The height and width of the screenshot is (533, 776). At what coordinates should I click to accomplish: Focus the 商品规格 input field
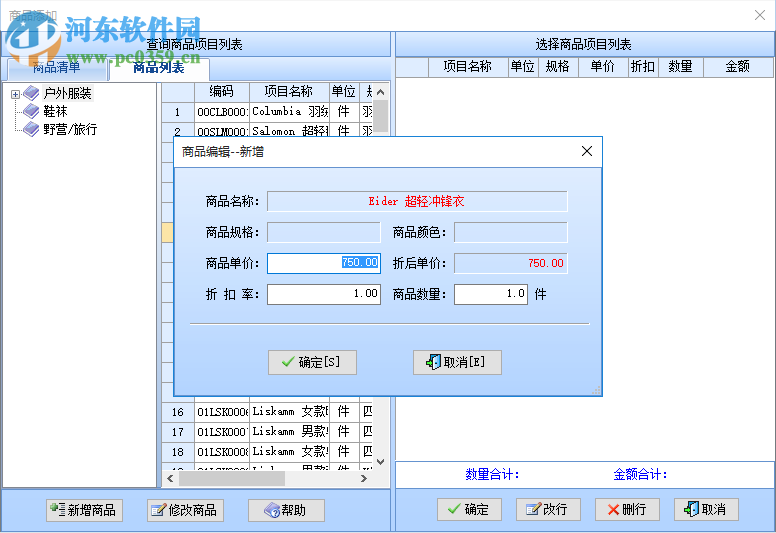[x=324, y=232]
